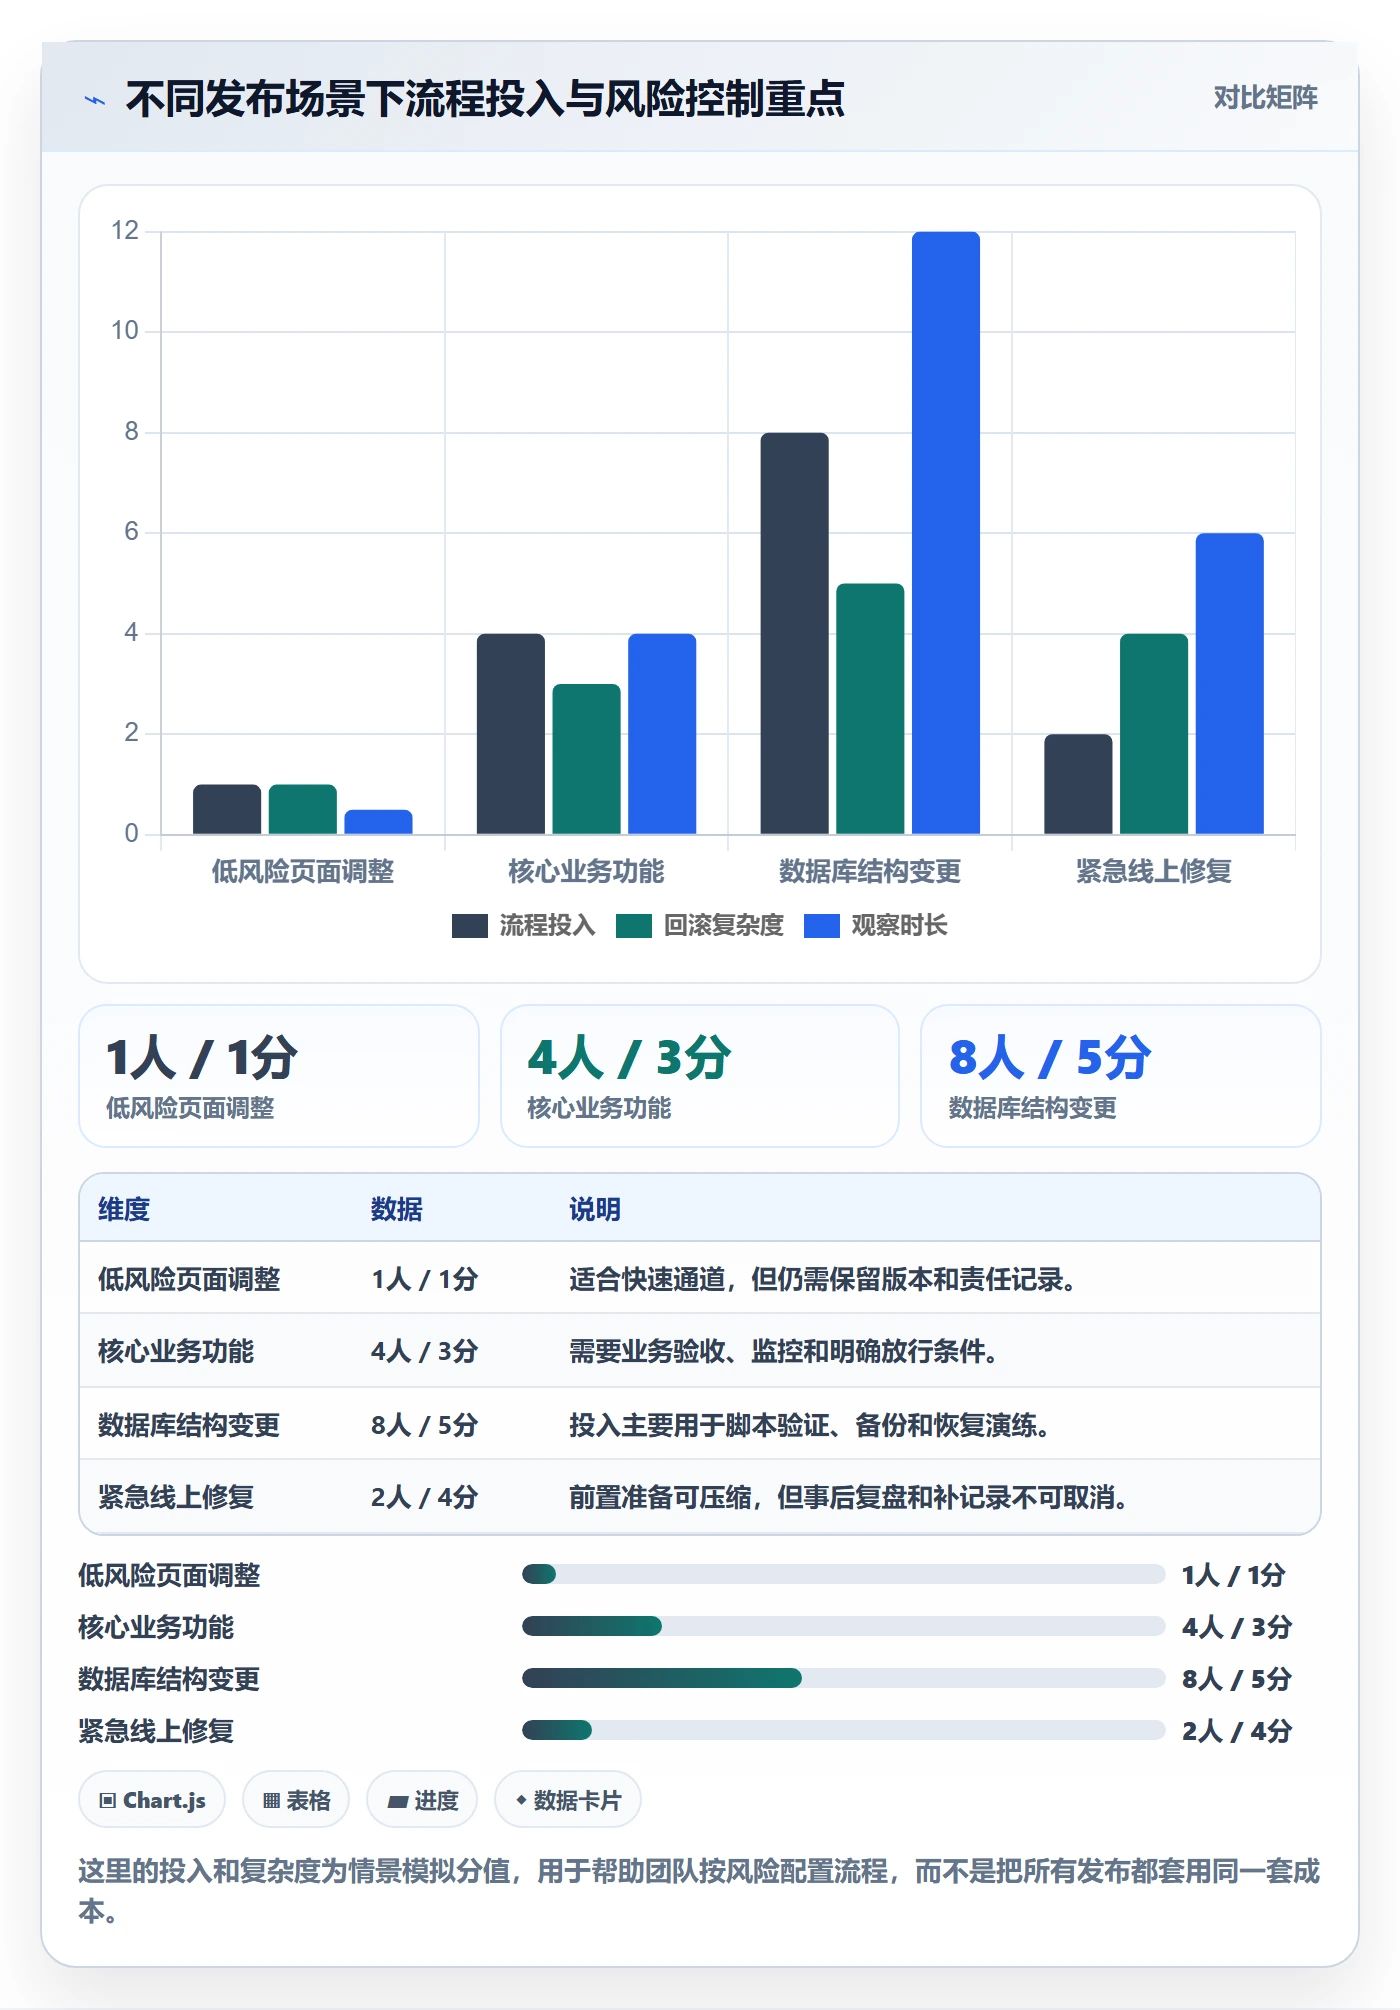Click the Chart.js chip
Viewport: 1400px width, 2010px height.
click(152, 1800)
